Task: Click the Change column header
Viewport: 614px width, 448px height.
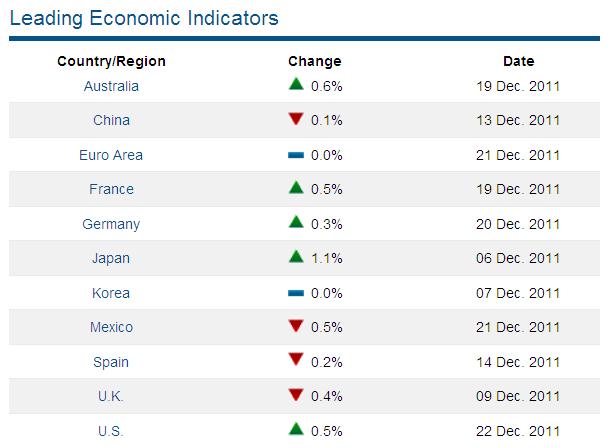Action: (314, 61)
